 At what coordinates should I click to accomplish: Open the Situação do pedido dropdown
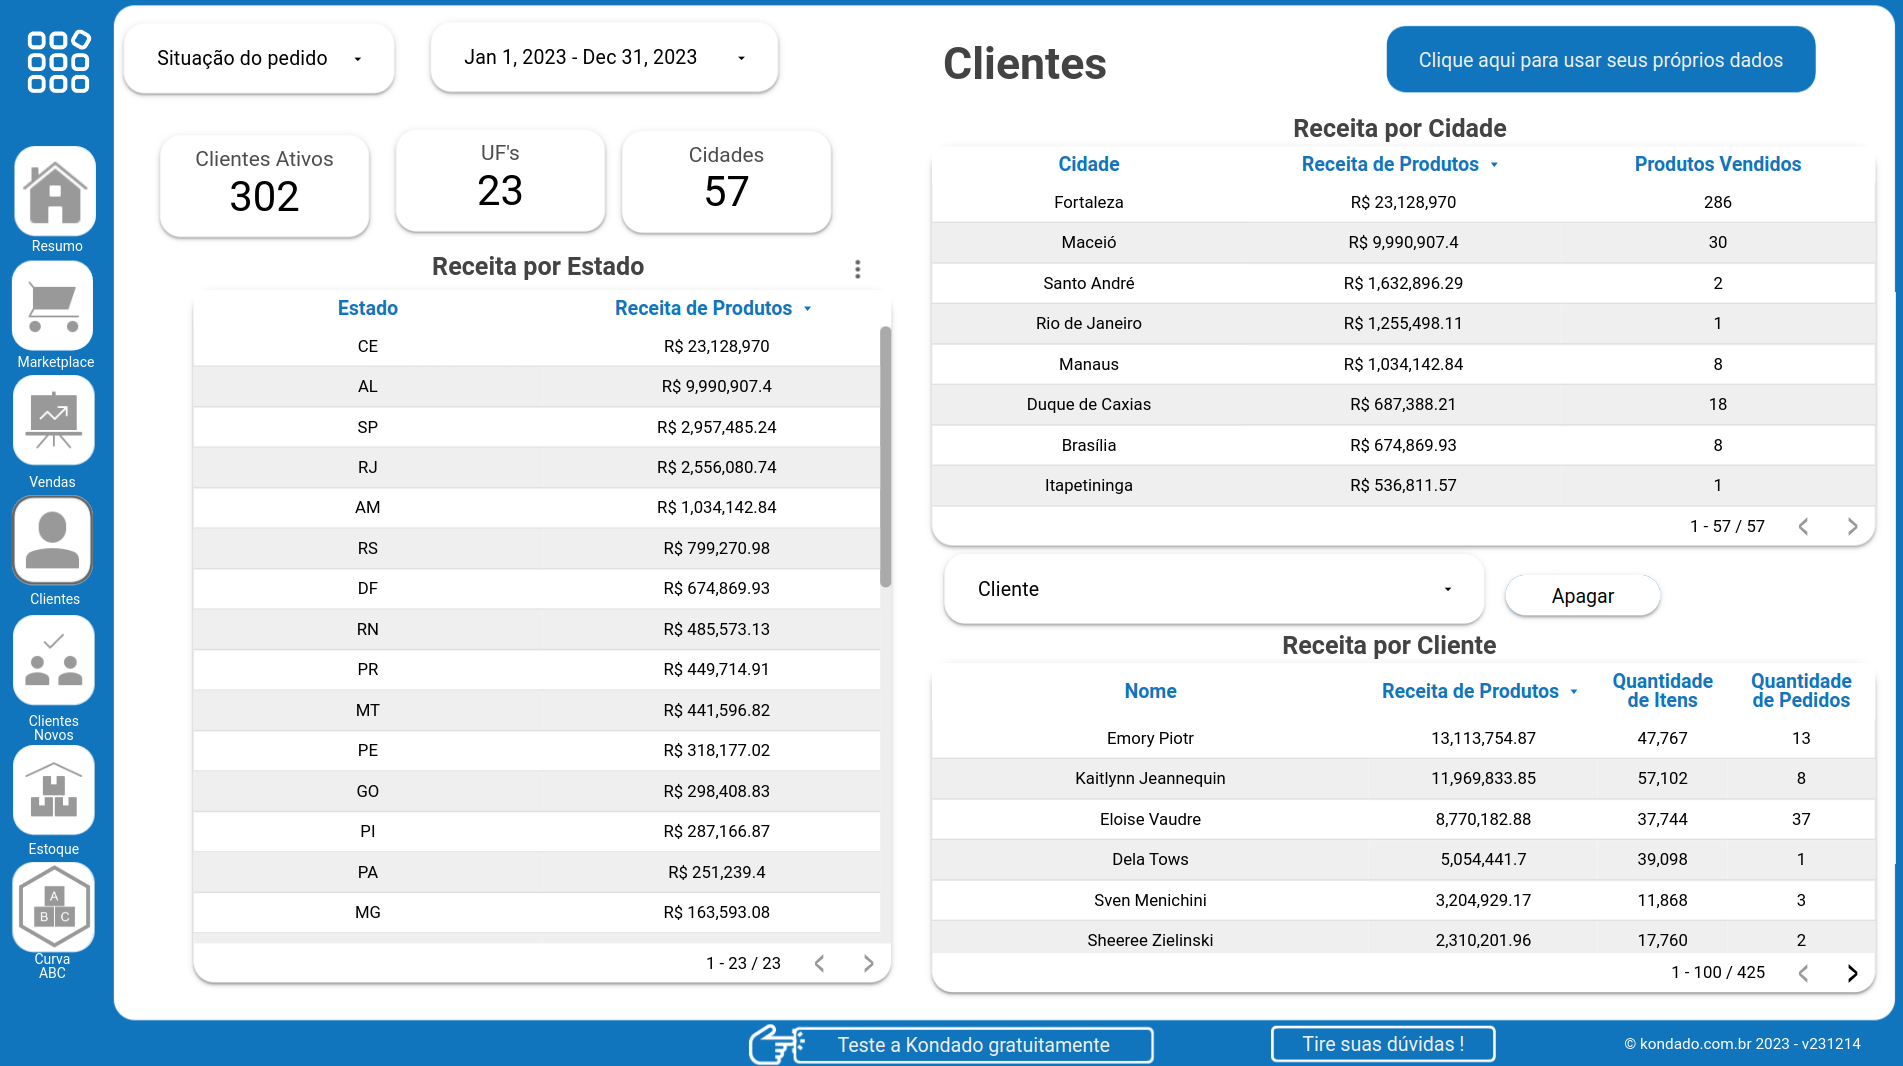click(258, 58)
